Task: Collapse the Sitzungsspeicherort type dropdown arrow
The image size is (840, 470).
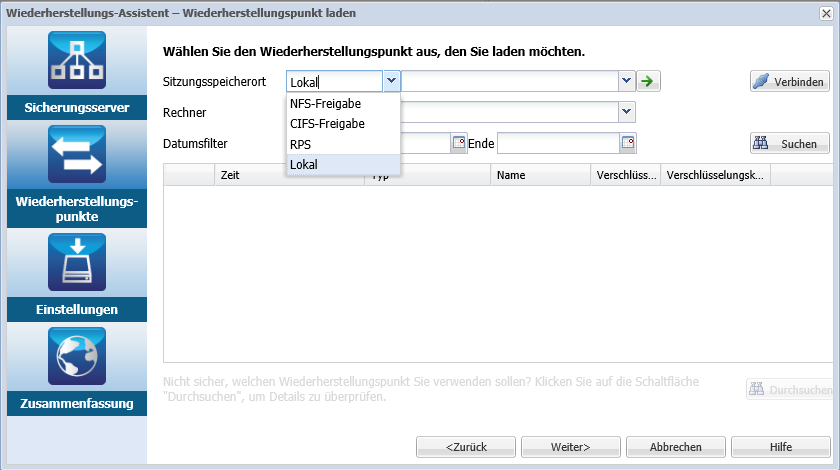Action: 391,81
